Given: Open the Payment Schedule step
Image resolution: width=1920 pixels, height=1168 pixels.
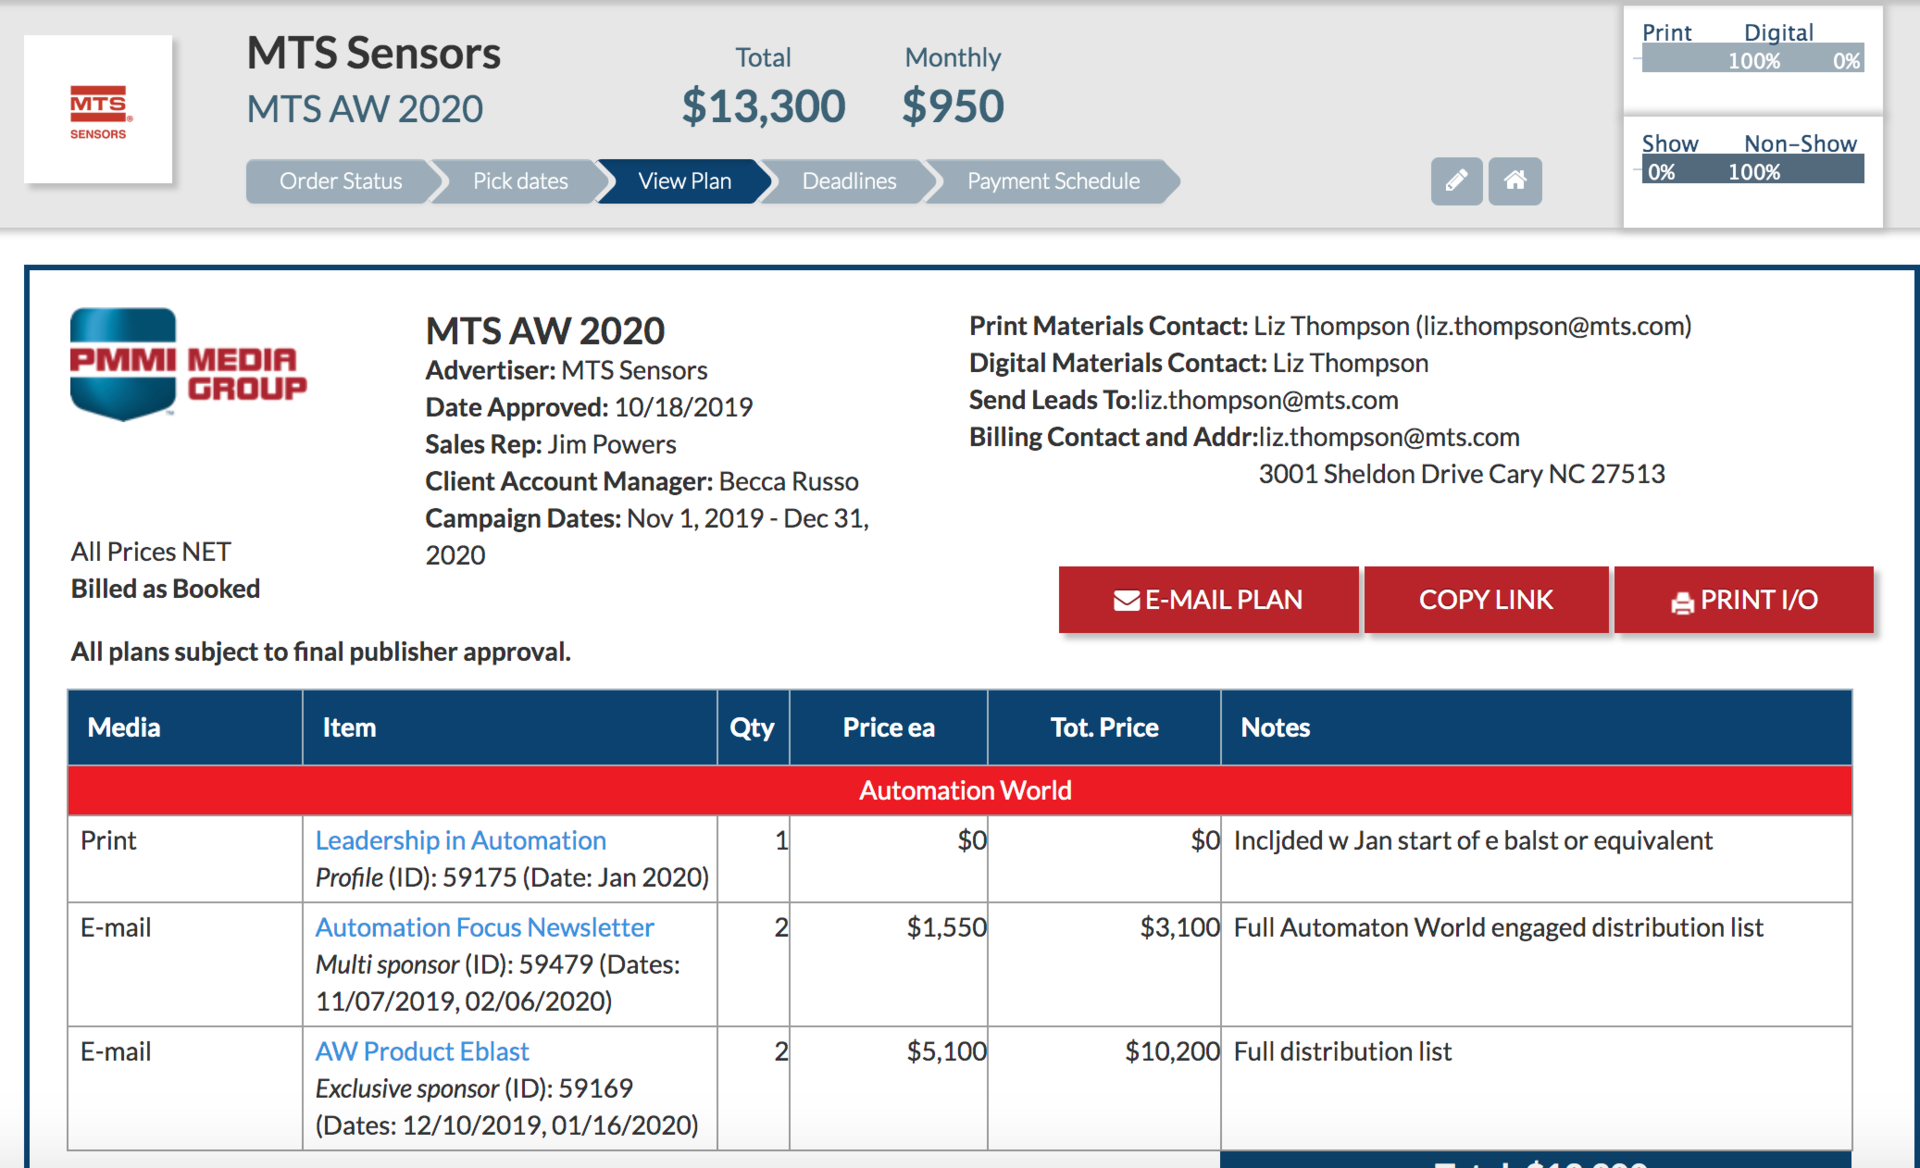Looking at the screenshot, I should point(1053,181).
